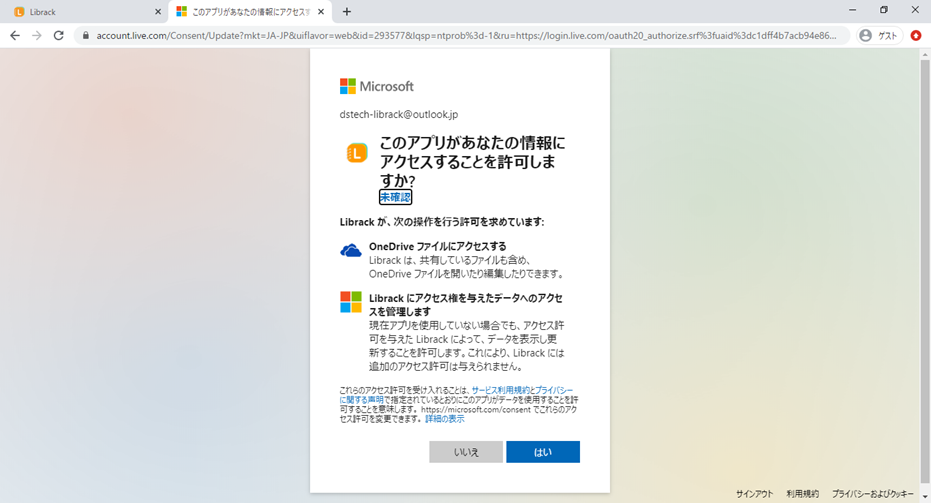Click the OneDrive ファイルにアクセスする heading
931x503 pixels.
click(438, 246)
